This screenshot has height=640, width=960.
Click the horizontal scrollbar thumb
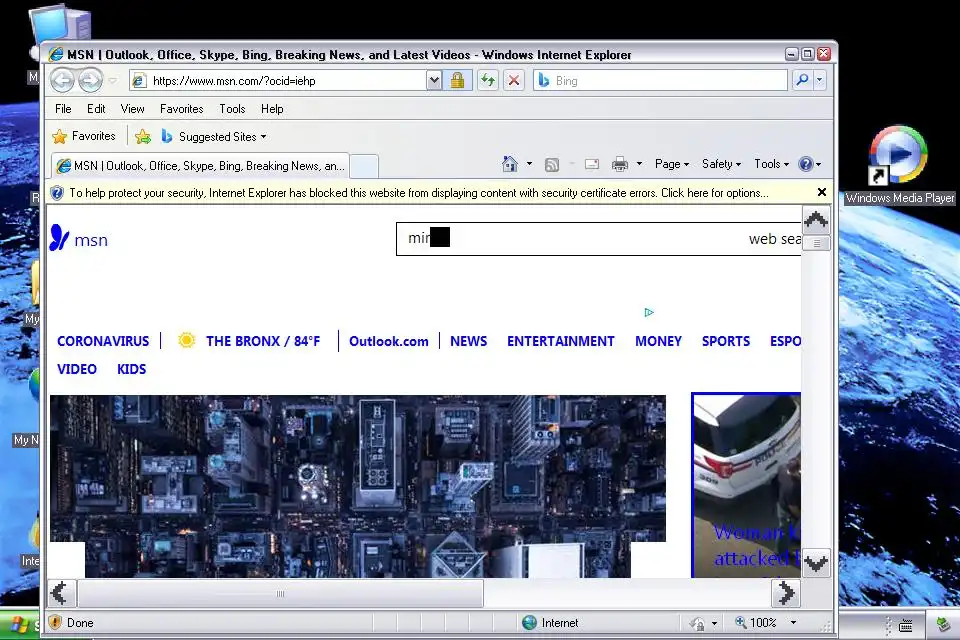click(280, 593)
